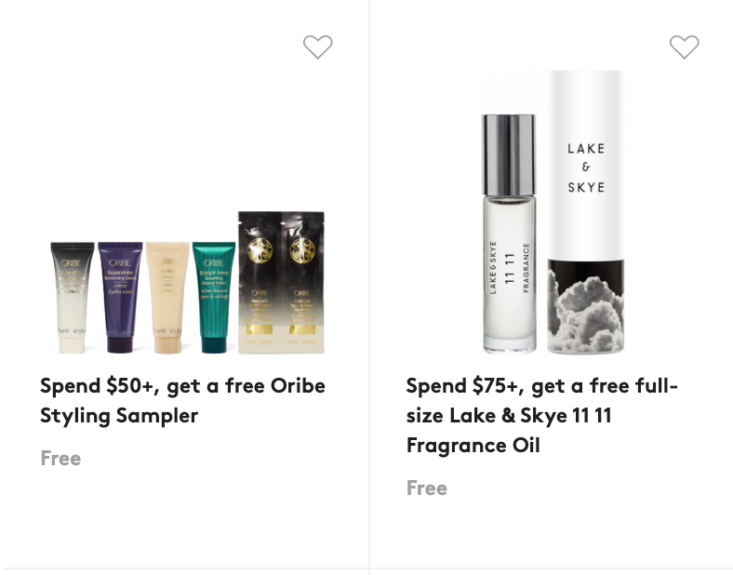Select the purple Oribe Supershine tube
733x575 pixels.
pos(120,297)
